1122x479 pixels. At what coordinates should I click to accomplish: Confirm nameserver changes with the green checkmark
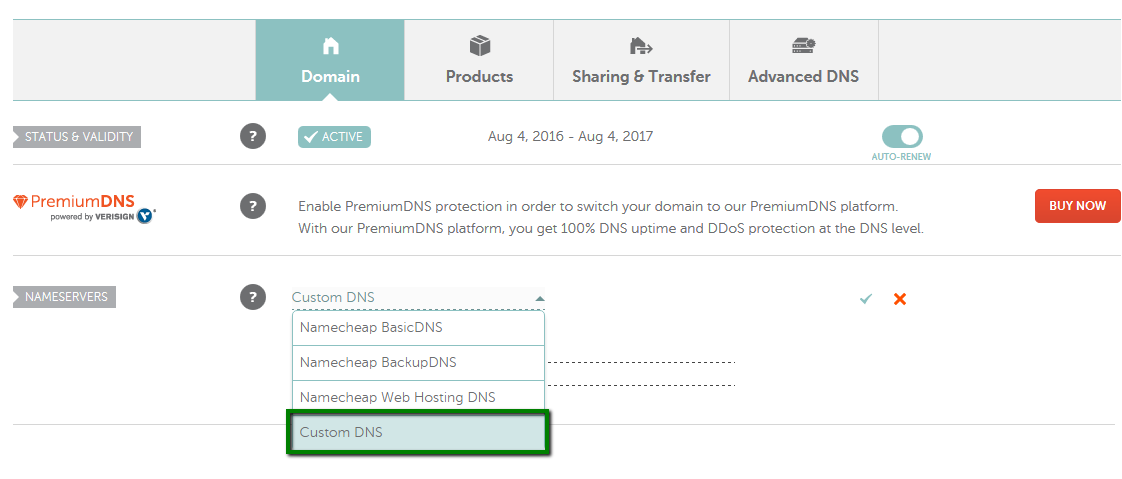click(866, 299)
